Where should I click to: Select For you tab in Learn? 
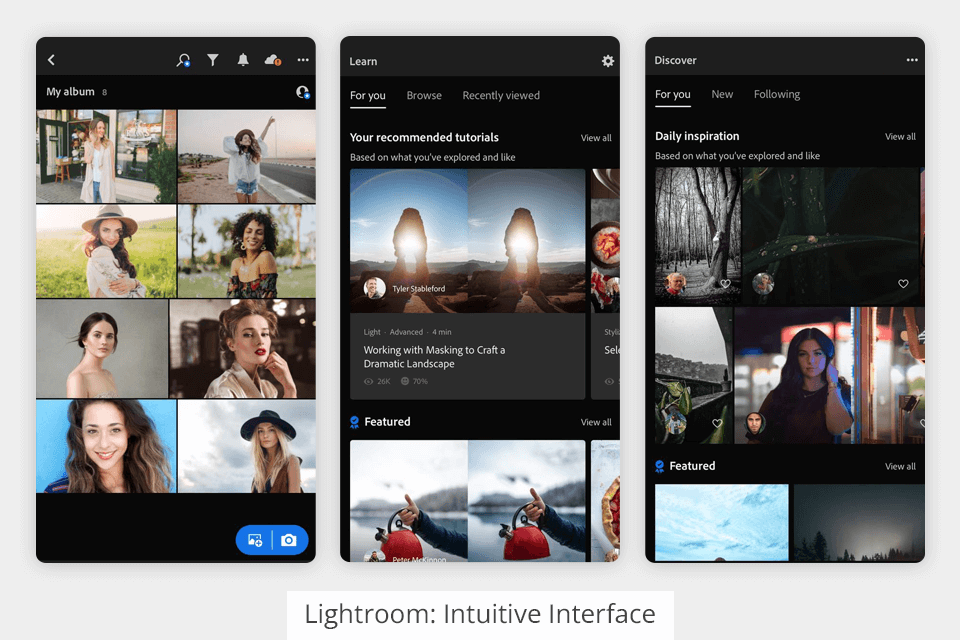367,95
